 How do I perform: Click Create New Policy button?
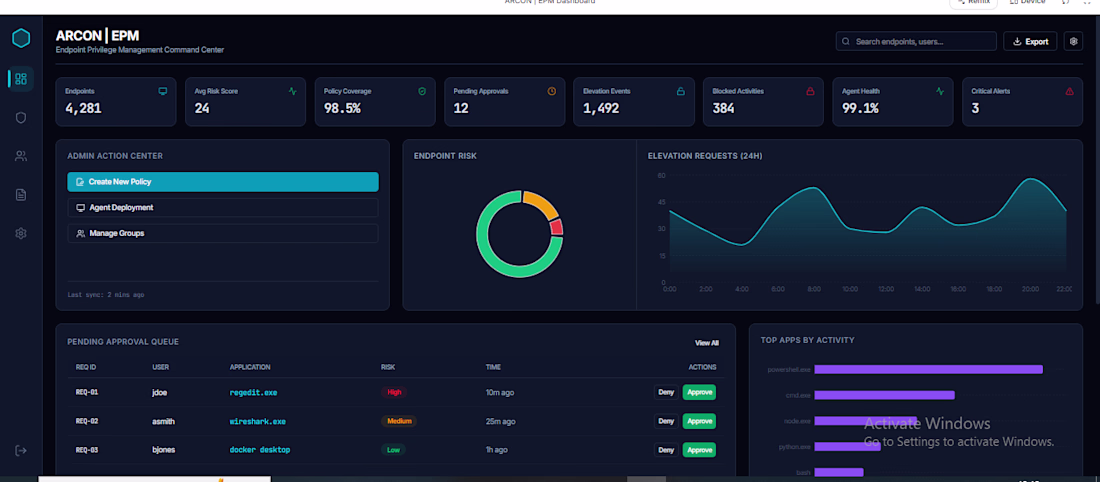point(223,182)
